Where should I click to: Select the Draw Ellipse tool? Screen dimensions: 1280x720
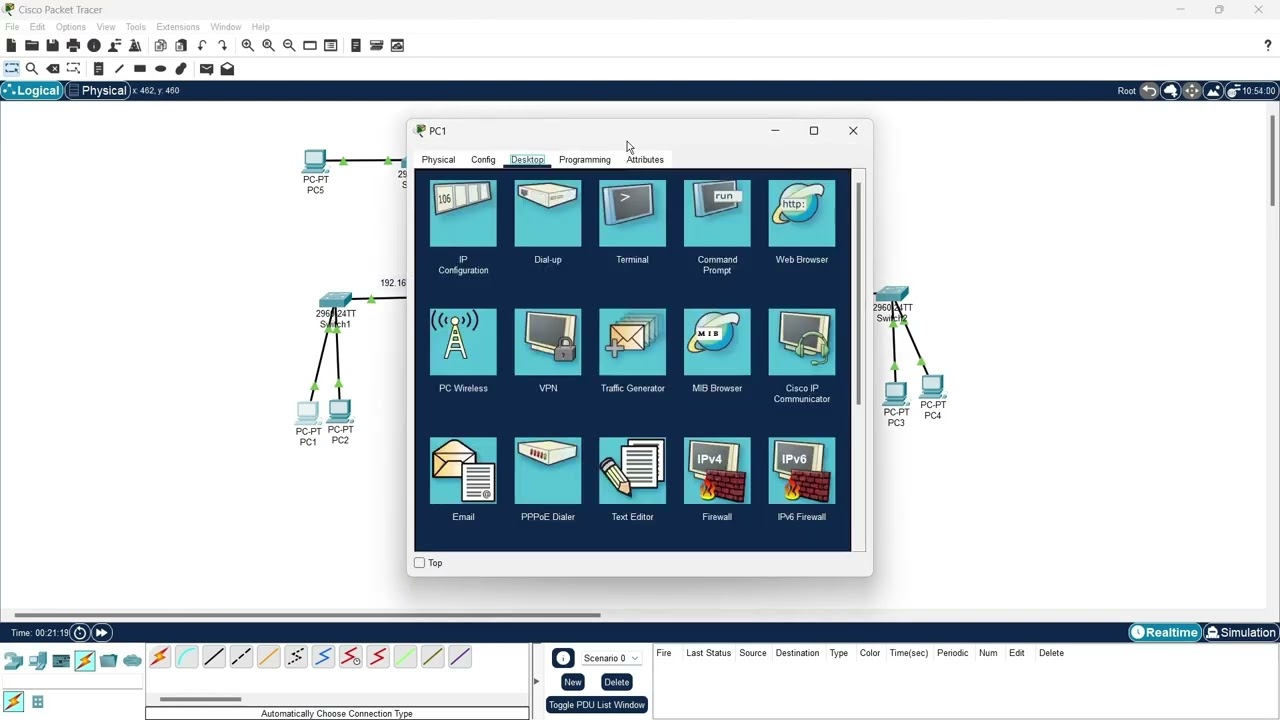click(160, 69)
